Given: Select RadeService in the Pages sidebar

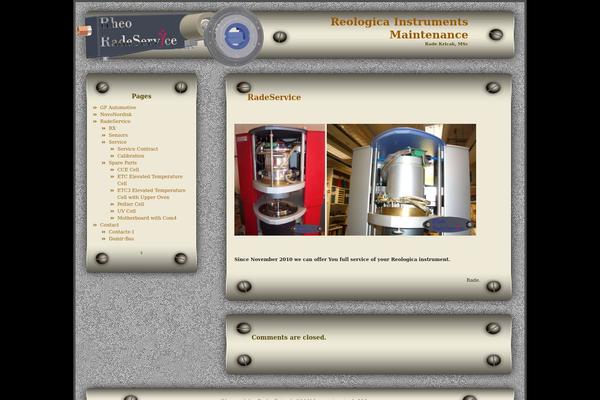Looking at the screenshot, I should pyautogui.click(x=115, y=121).
